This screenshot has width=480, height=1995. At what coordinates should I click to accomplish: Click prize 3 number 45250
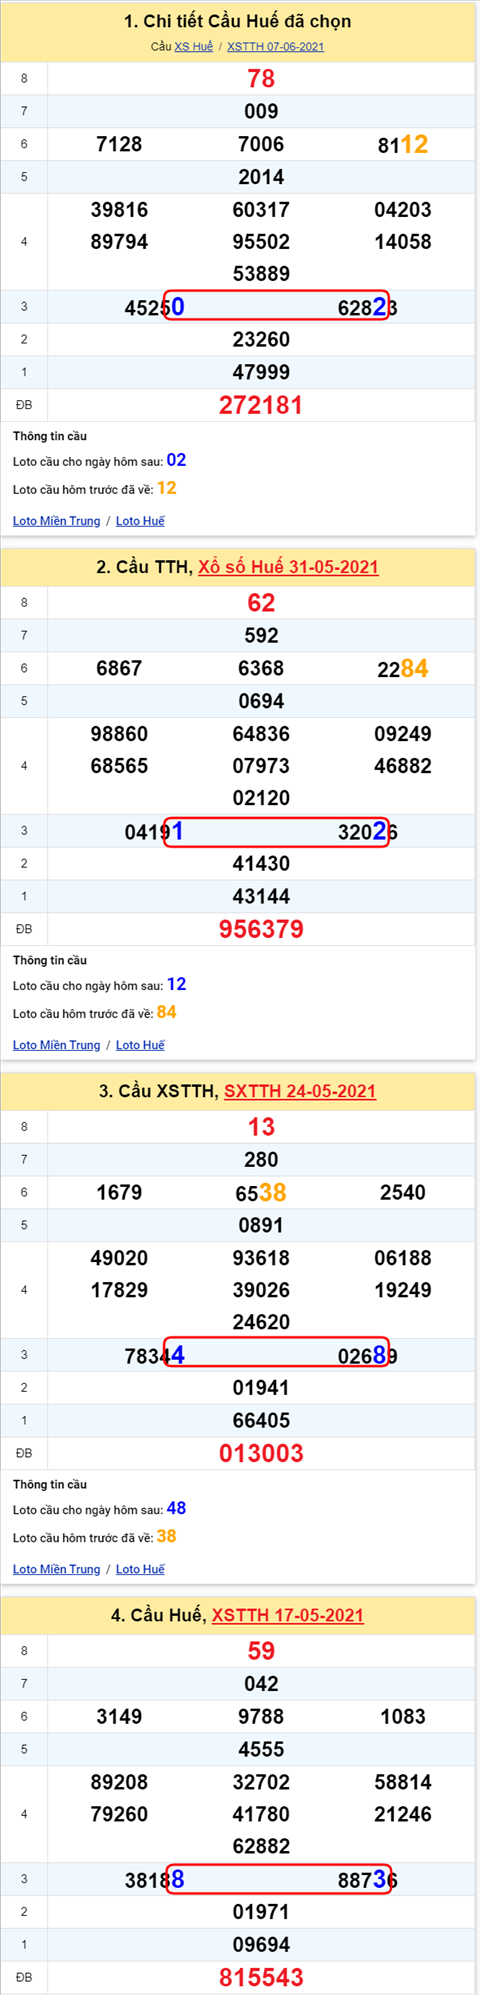click(154, 307)
